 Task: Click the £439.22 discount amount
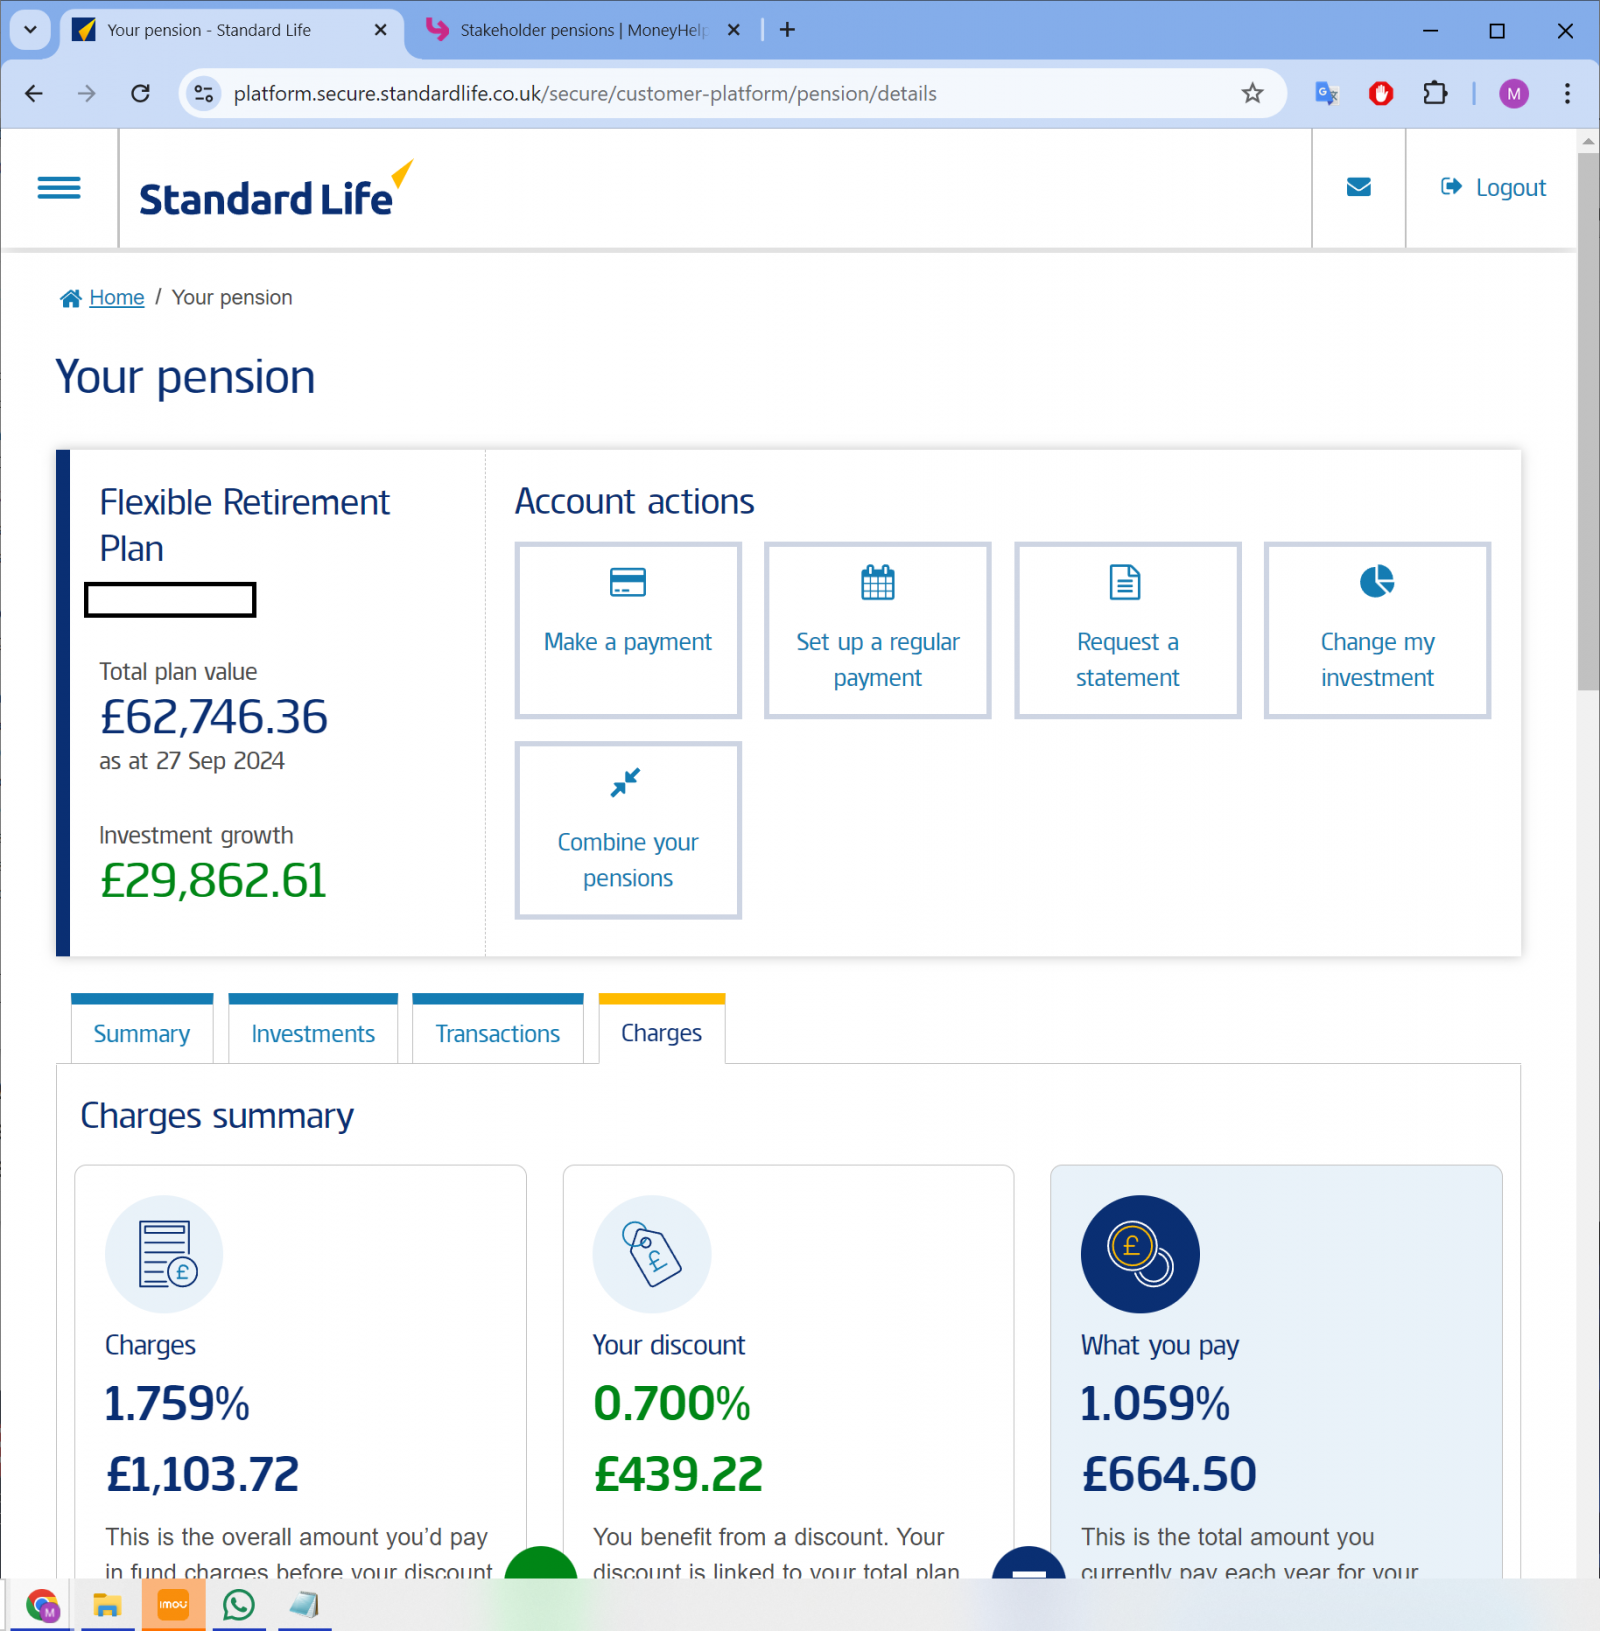click(x=679, y=1474)
